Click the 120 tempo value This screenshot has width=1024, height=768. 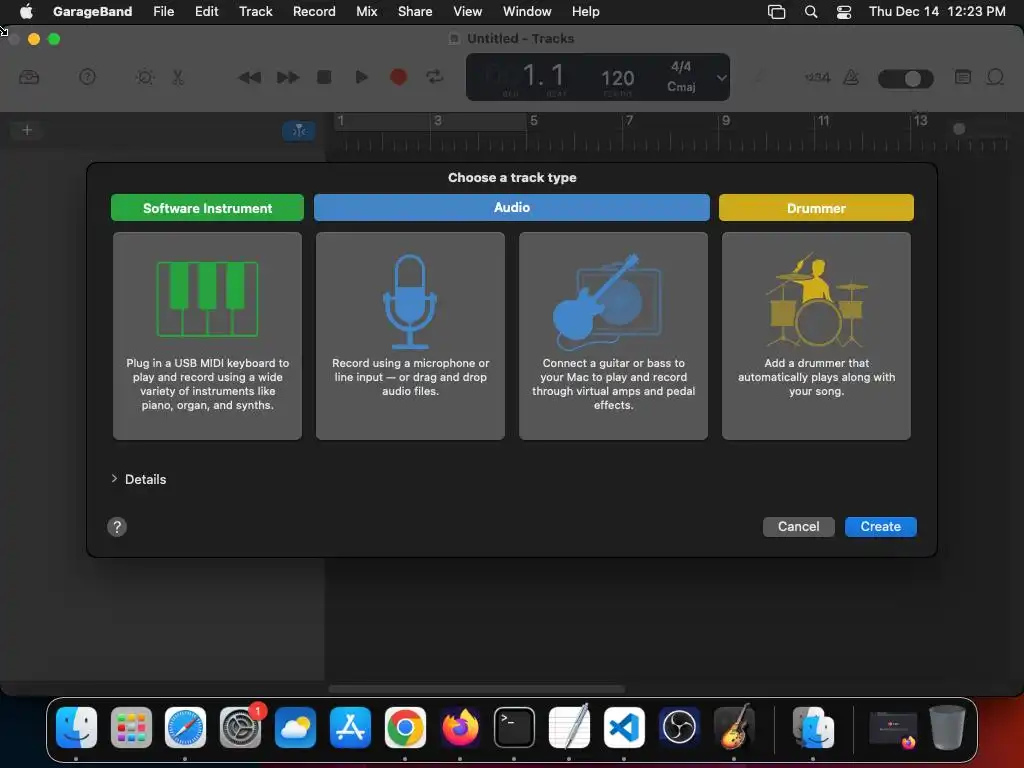pos(618,78)
